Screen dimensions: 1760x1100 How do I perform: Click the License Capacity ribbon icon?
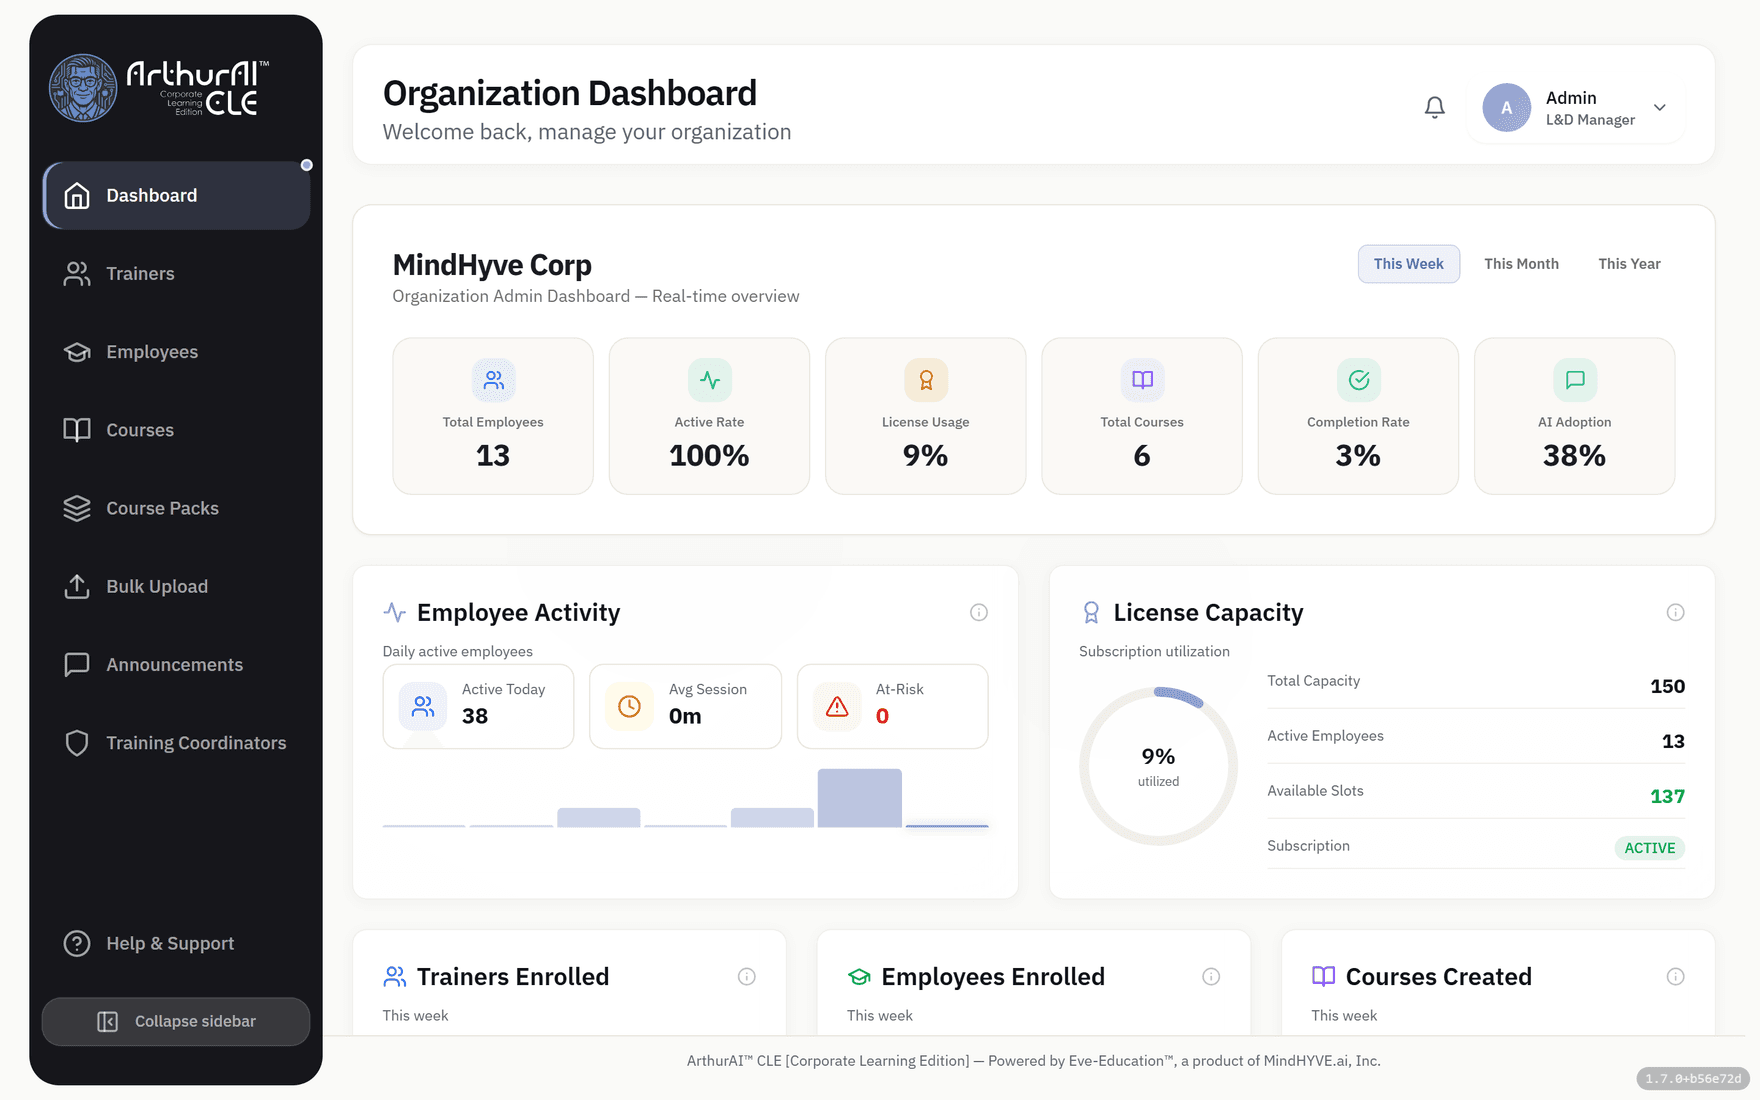click(x=1091, y=612)
